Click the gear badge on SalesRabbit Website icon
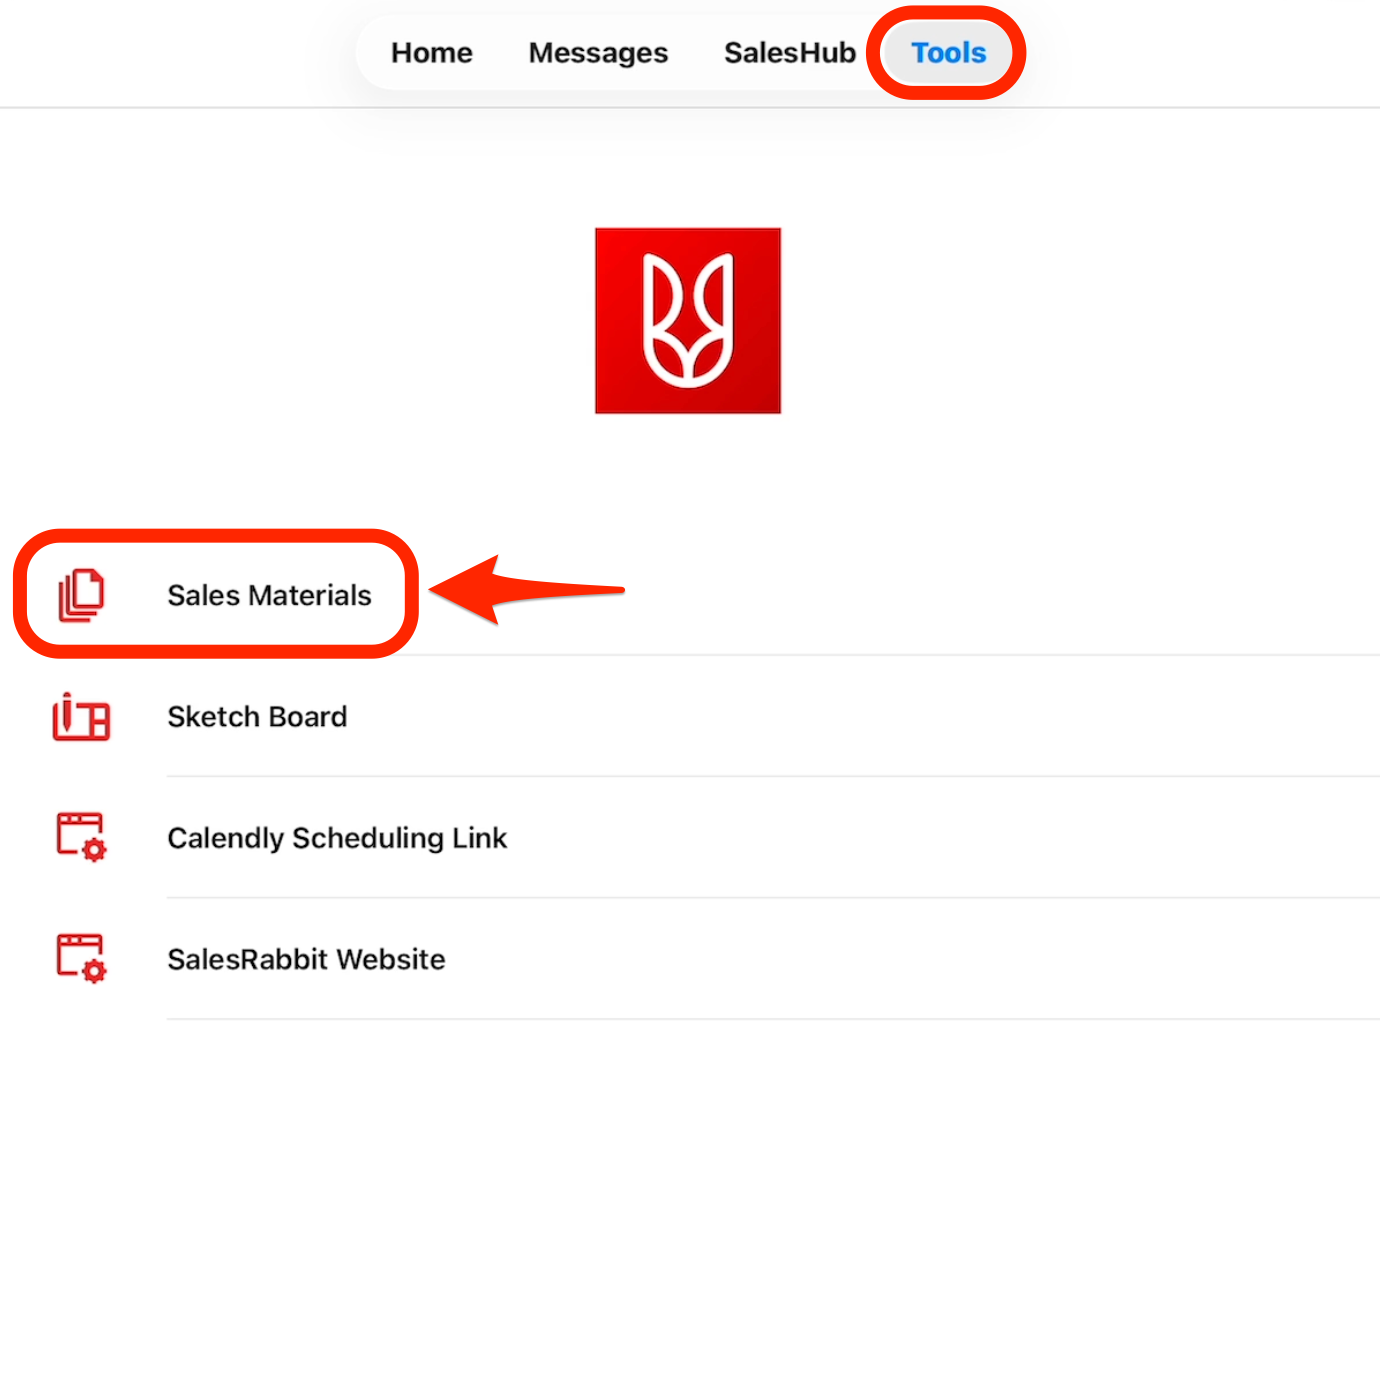This screenshot has width=1380, height=1388. (x=95, y=971)
